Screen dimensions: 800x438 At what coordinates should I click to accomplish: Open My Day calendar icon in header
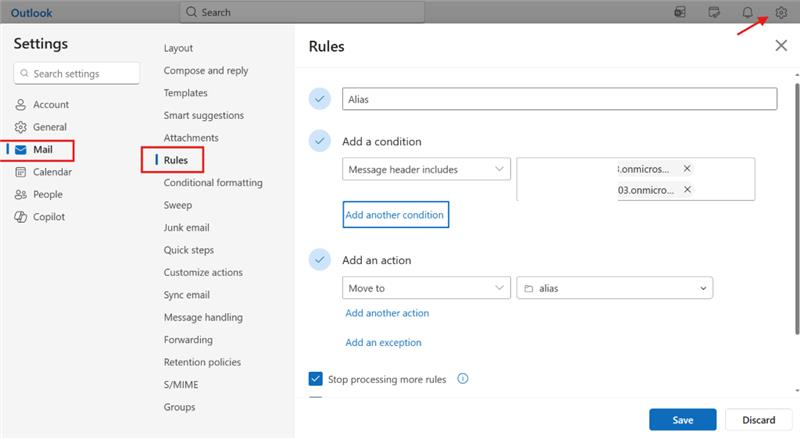[714, 12]
